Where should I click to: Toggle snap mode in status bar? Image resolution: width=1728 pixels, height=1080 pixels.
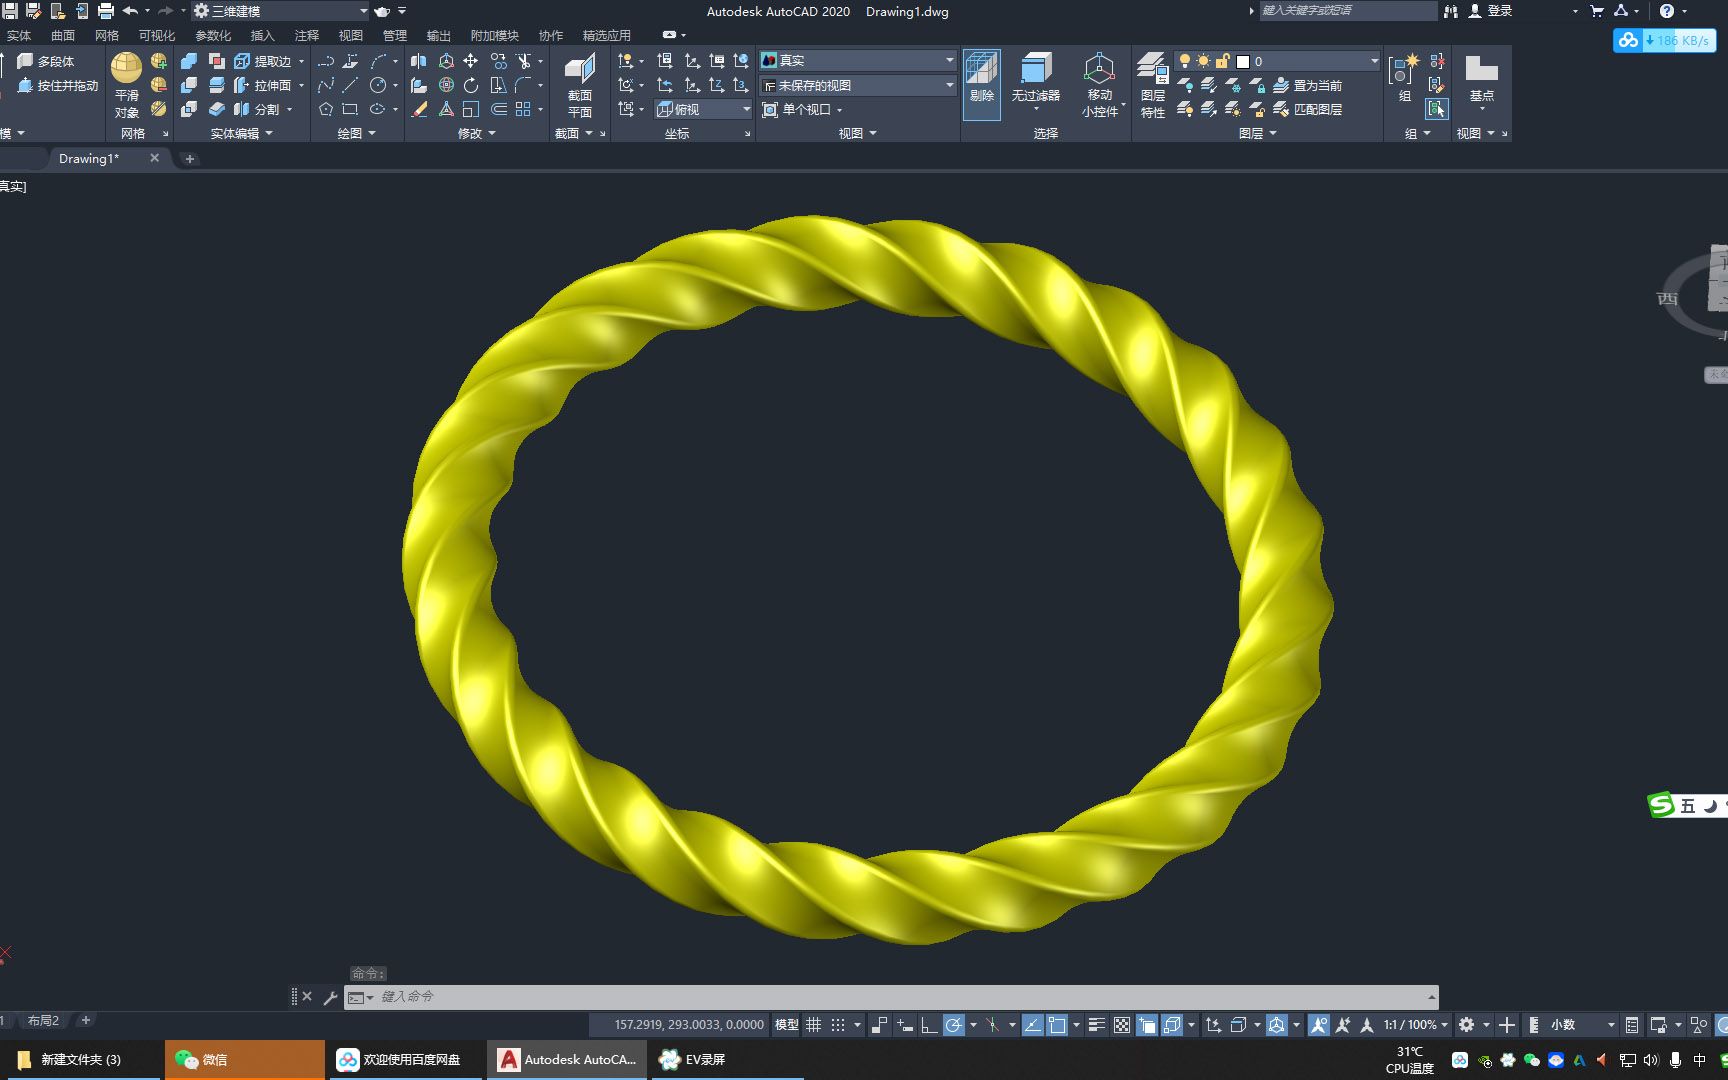point(838,1025)
